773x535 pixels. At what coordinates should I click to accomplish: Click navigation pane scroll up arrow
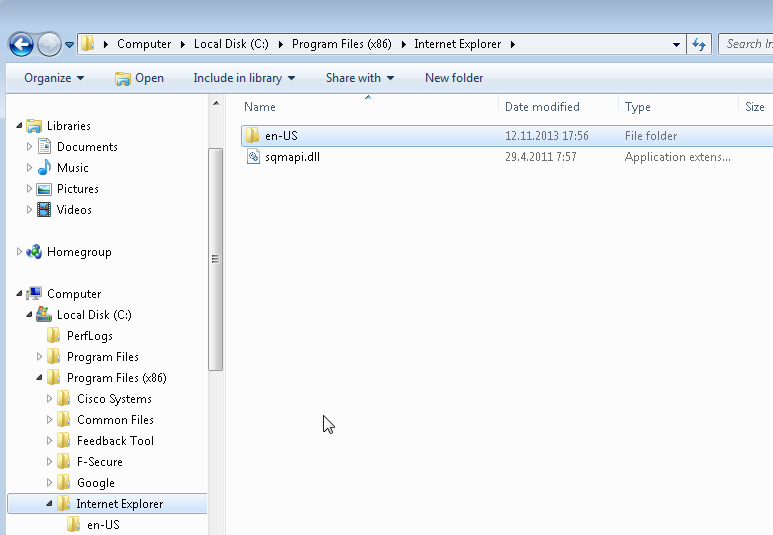coord(216,104)
